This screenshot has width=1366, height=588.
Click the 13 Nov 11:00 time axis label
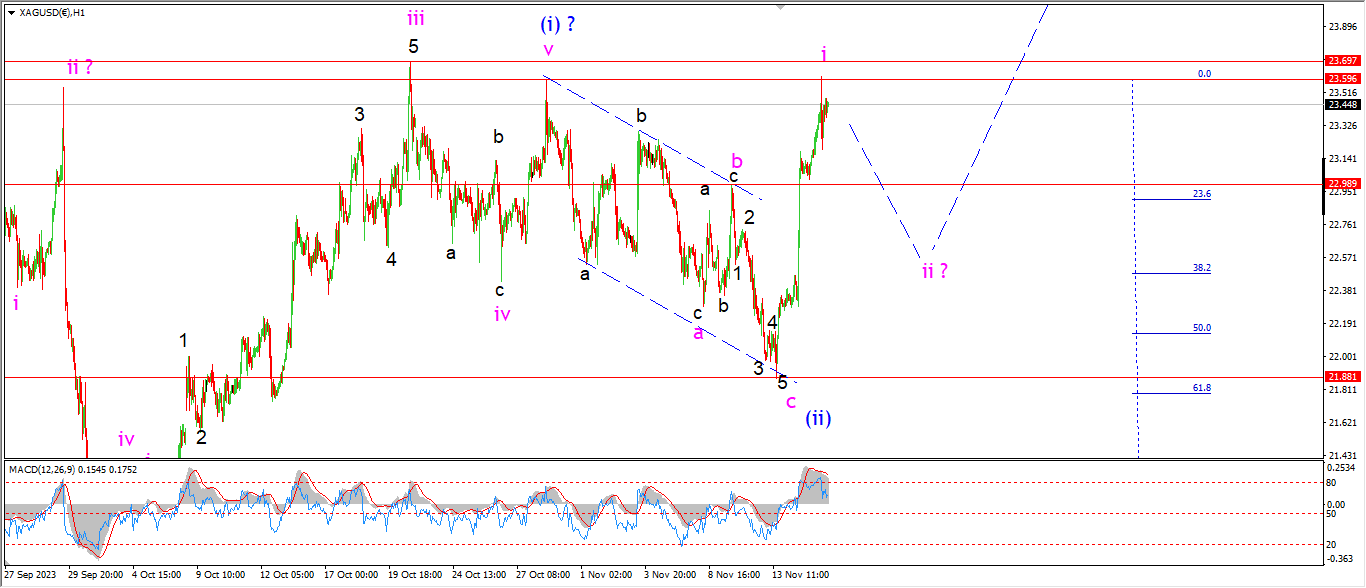[800, 575]
